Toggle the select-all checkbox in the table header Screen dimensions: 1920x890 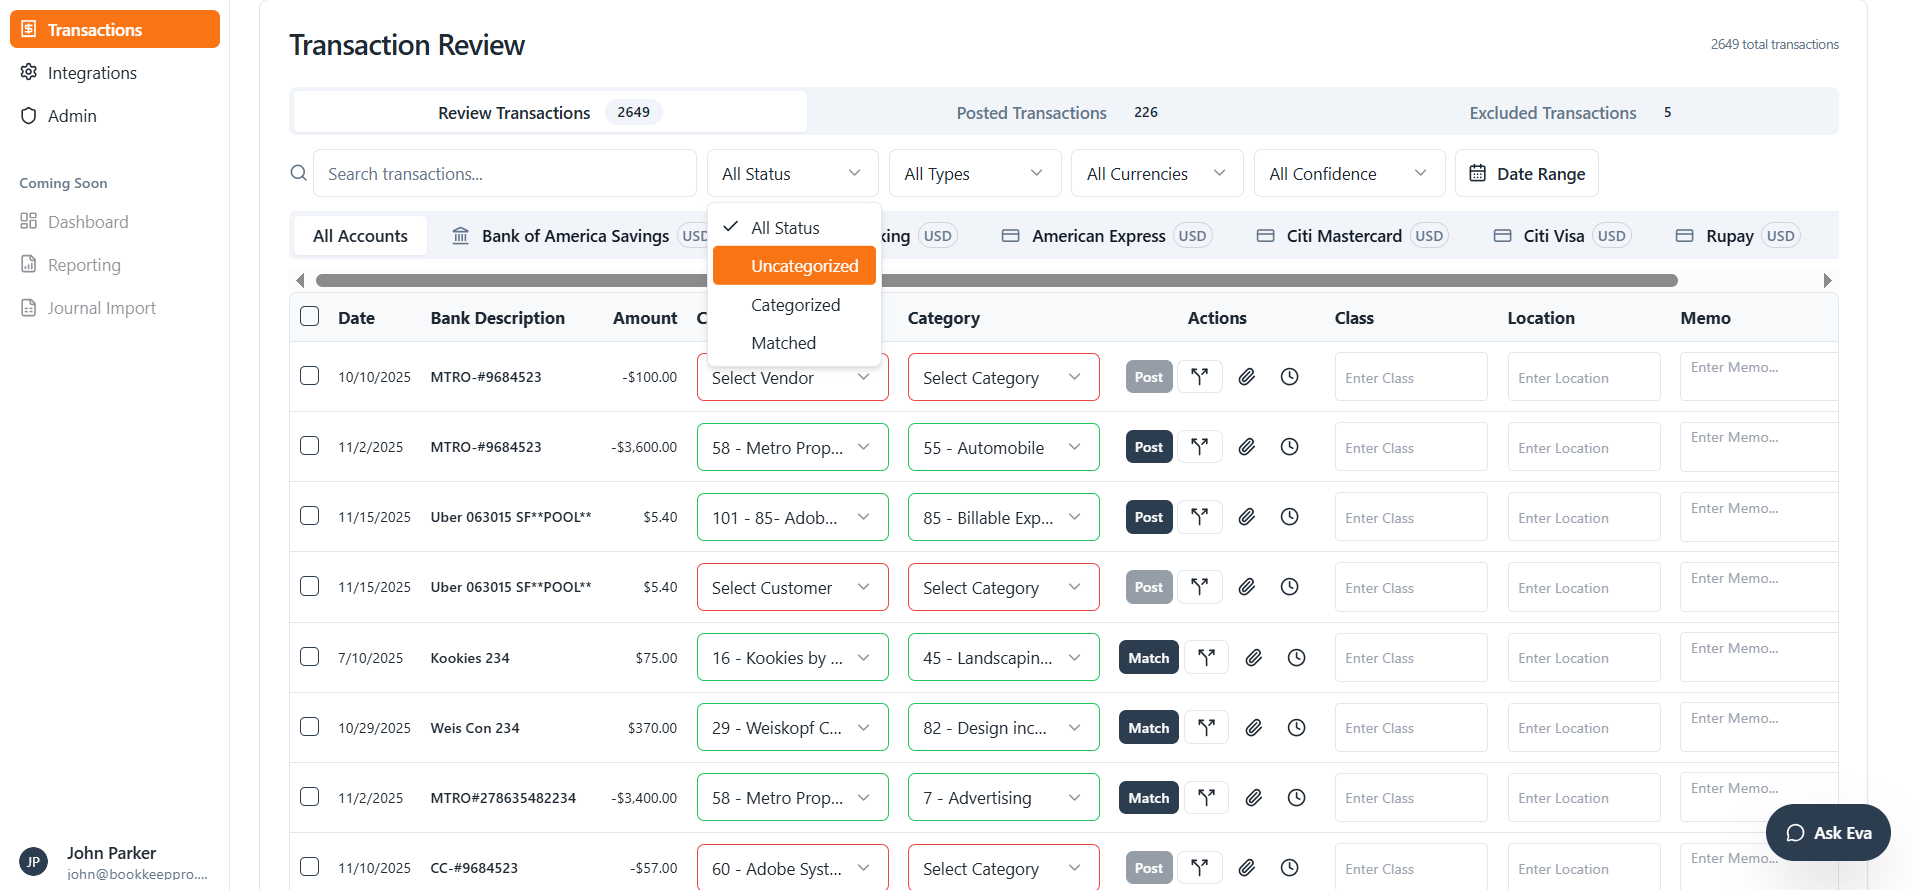[x=310, y=317]
